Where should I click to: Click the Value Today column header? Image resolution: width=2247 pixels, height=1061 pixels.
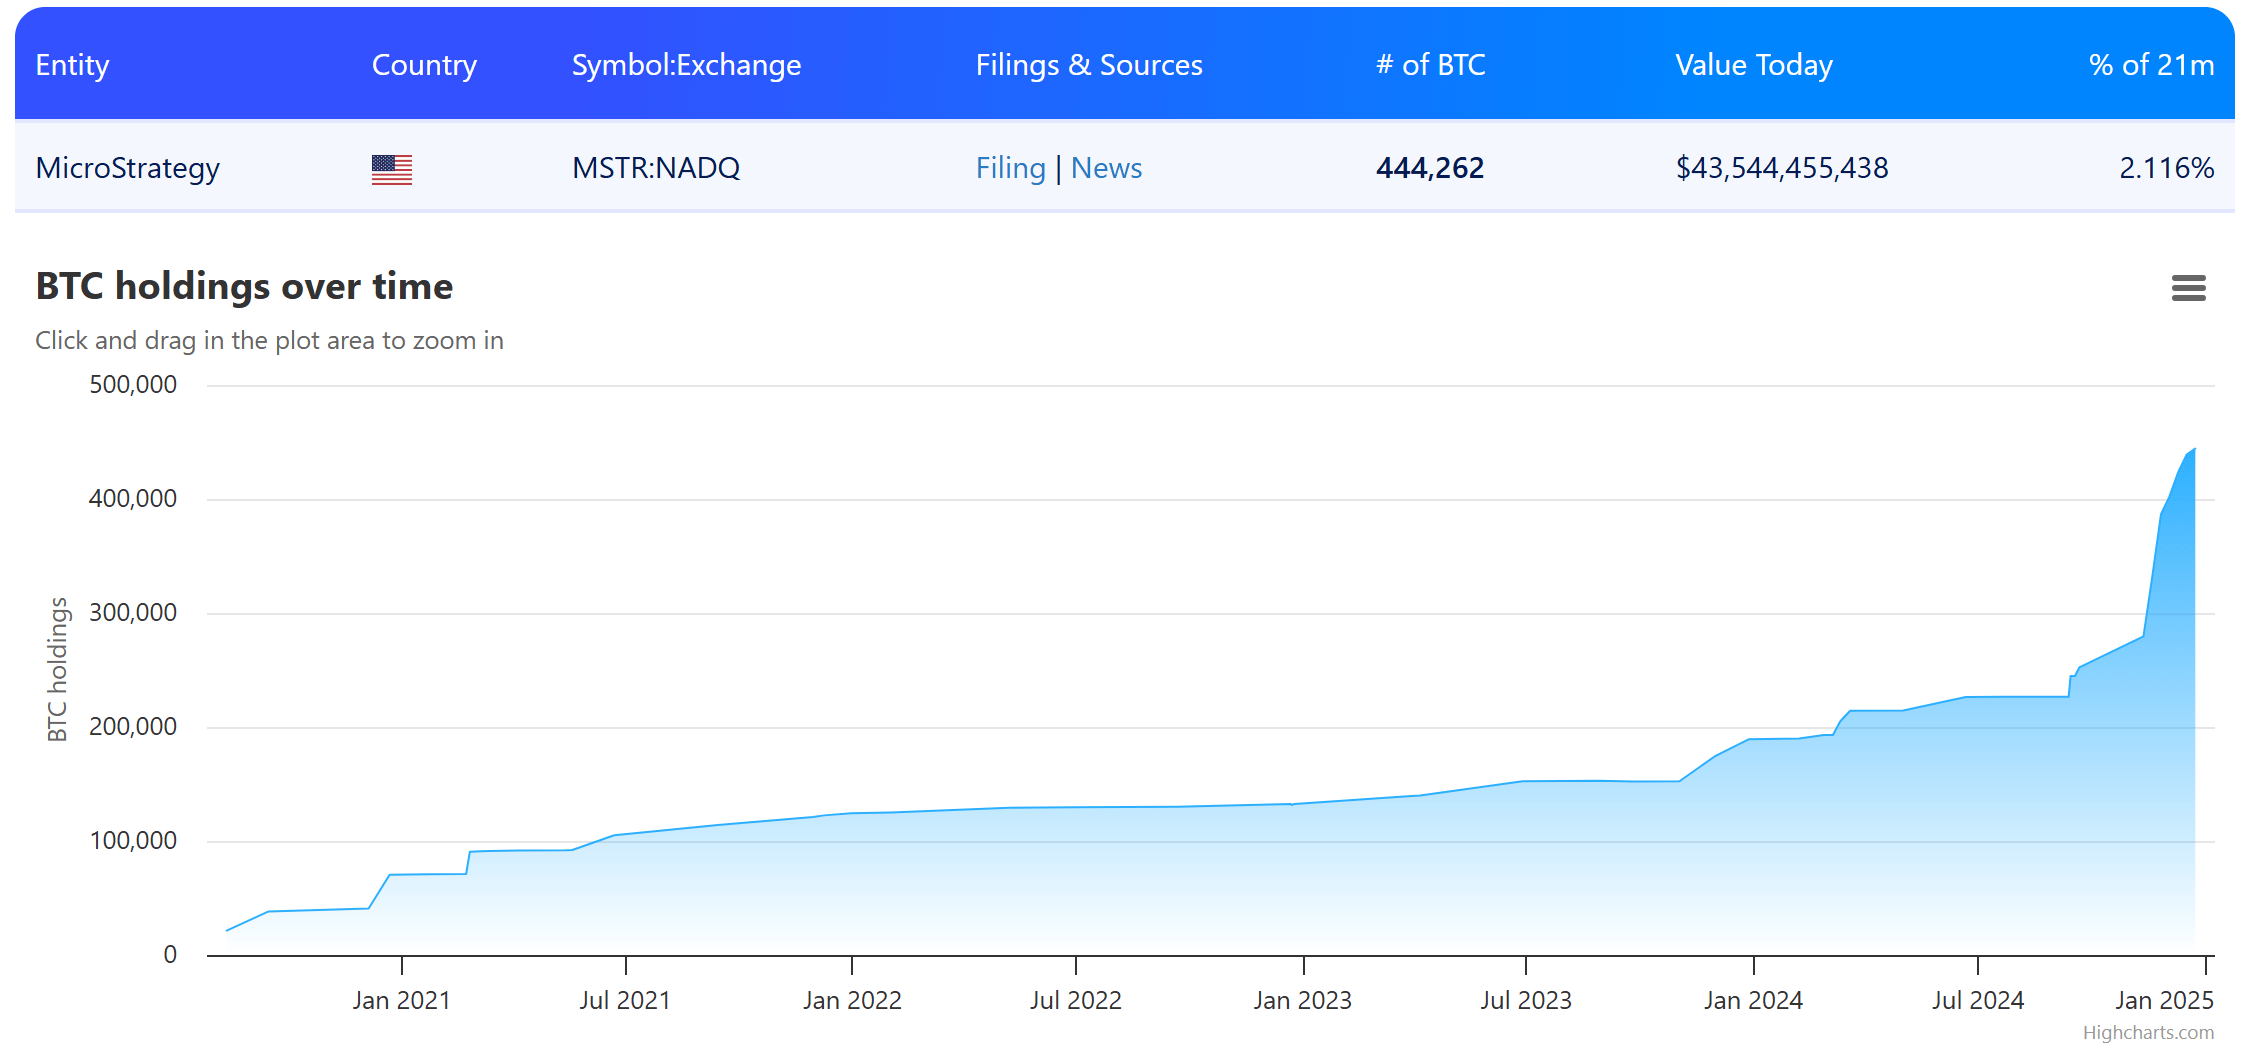1754,65
